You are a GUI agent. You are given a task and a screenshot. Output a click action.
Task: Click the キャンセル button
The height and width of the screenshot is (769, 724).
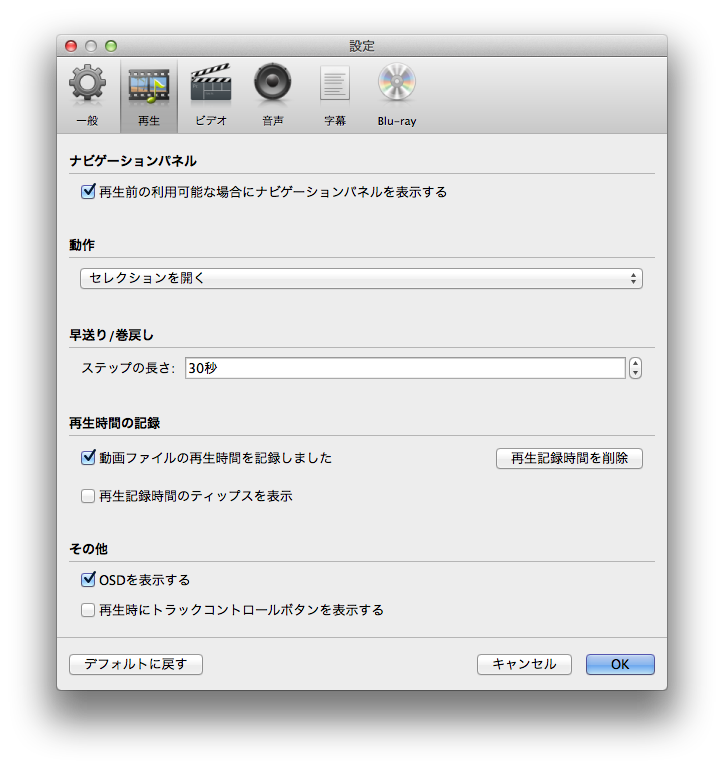pyautogui.click(x=524, y=664)
